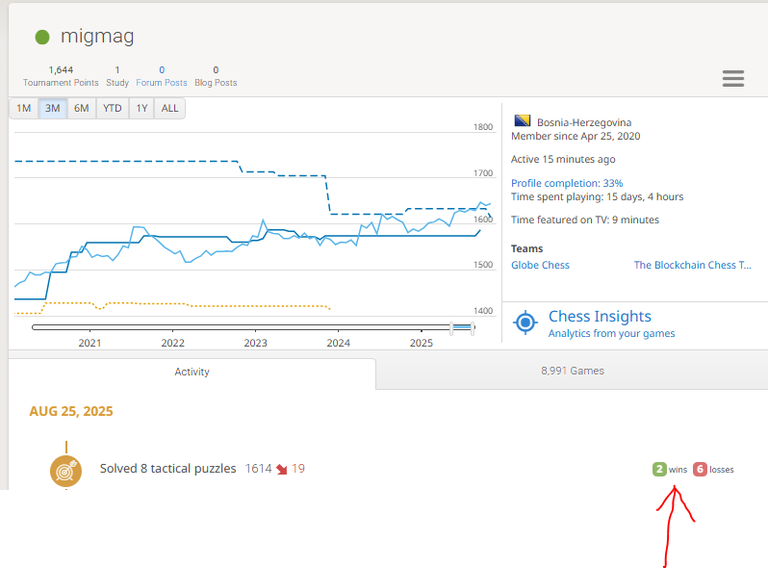Select the ALL time range
This screenshot has width=768, height=568.
pyautogui.click(x=169, y=108)
